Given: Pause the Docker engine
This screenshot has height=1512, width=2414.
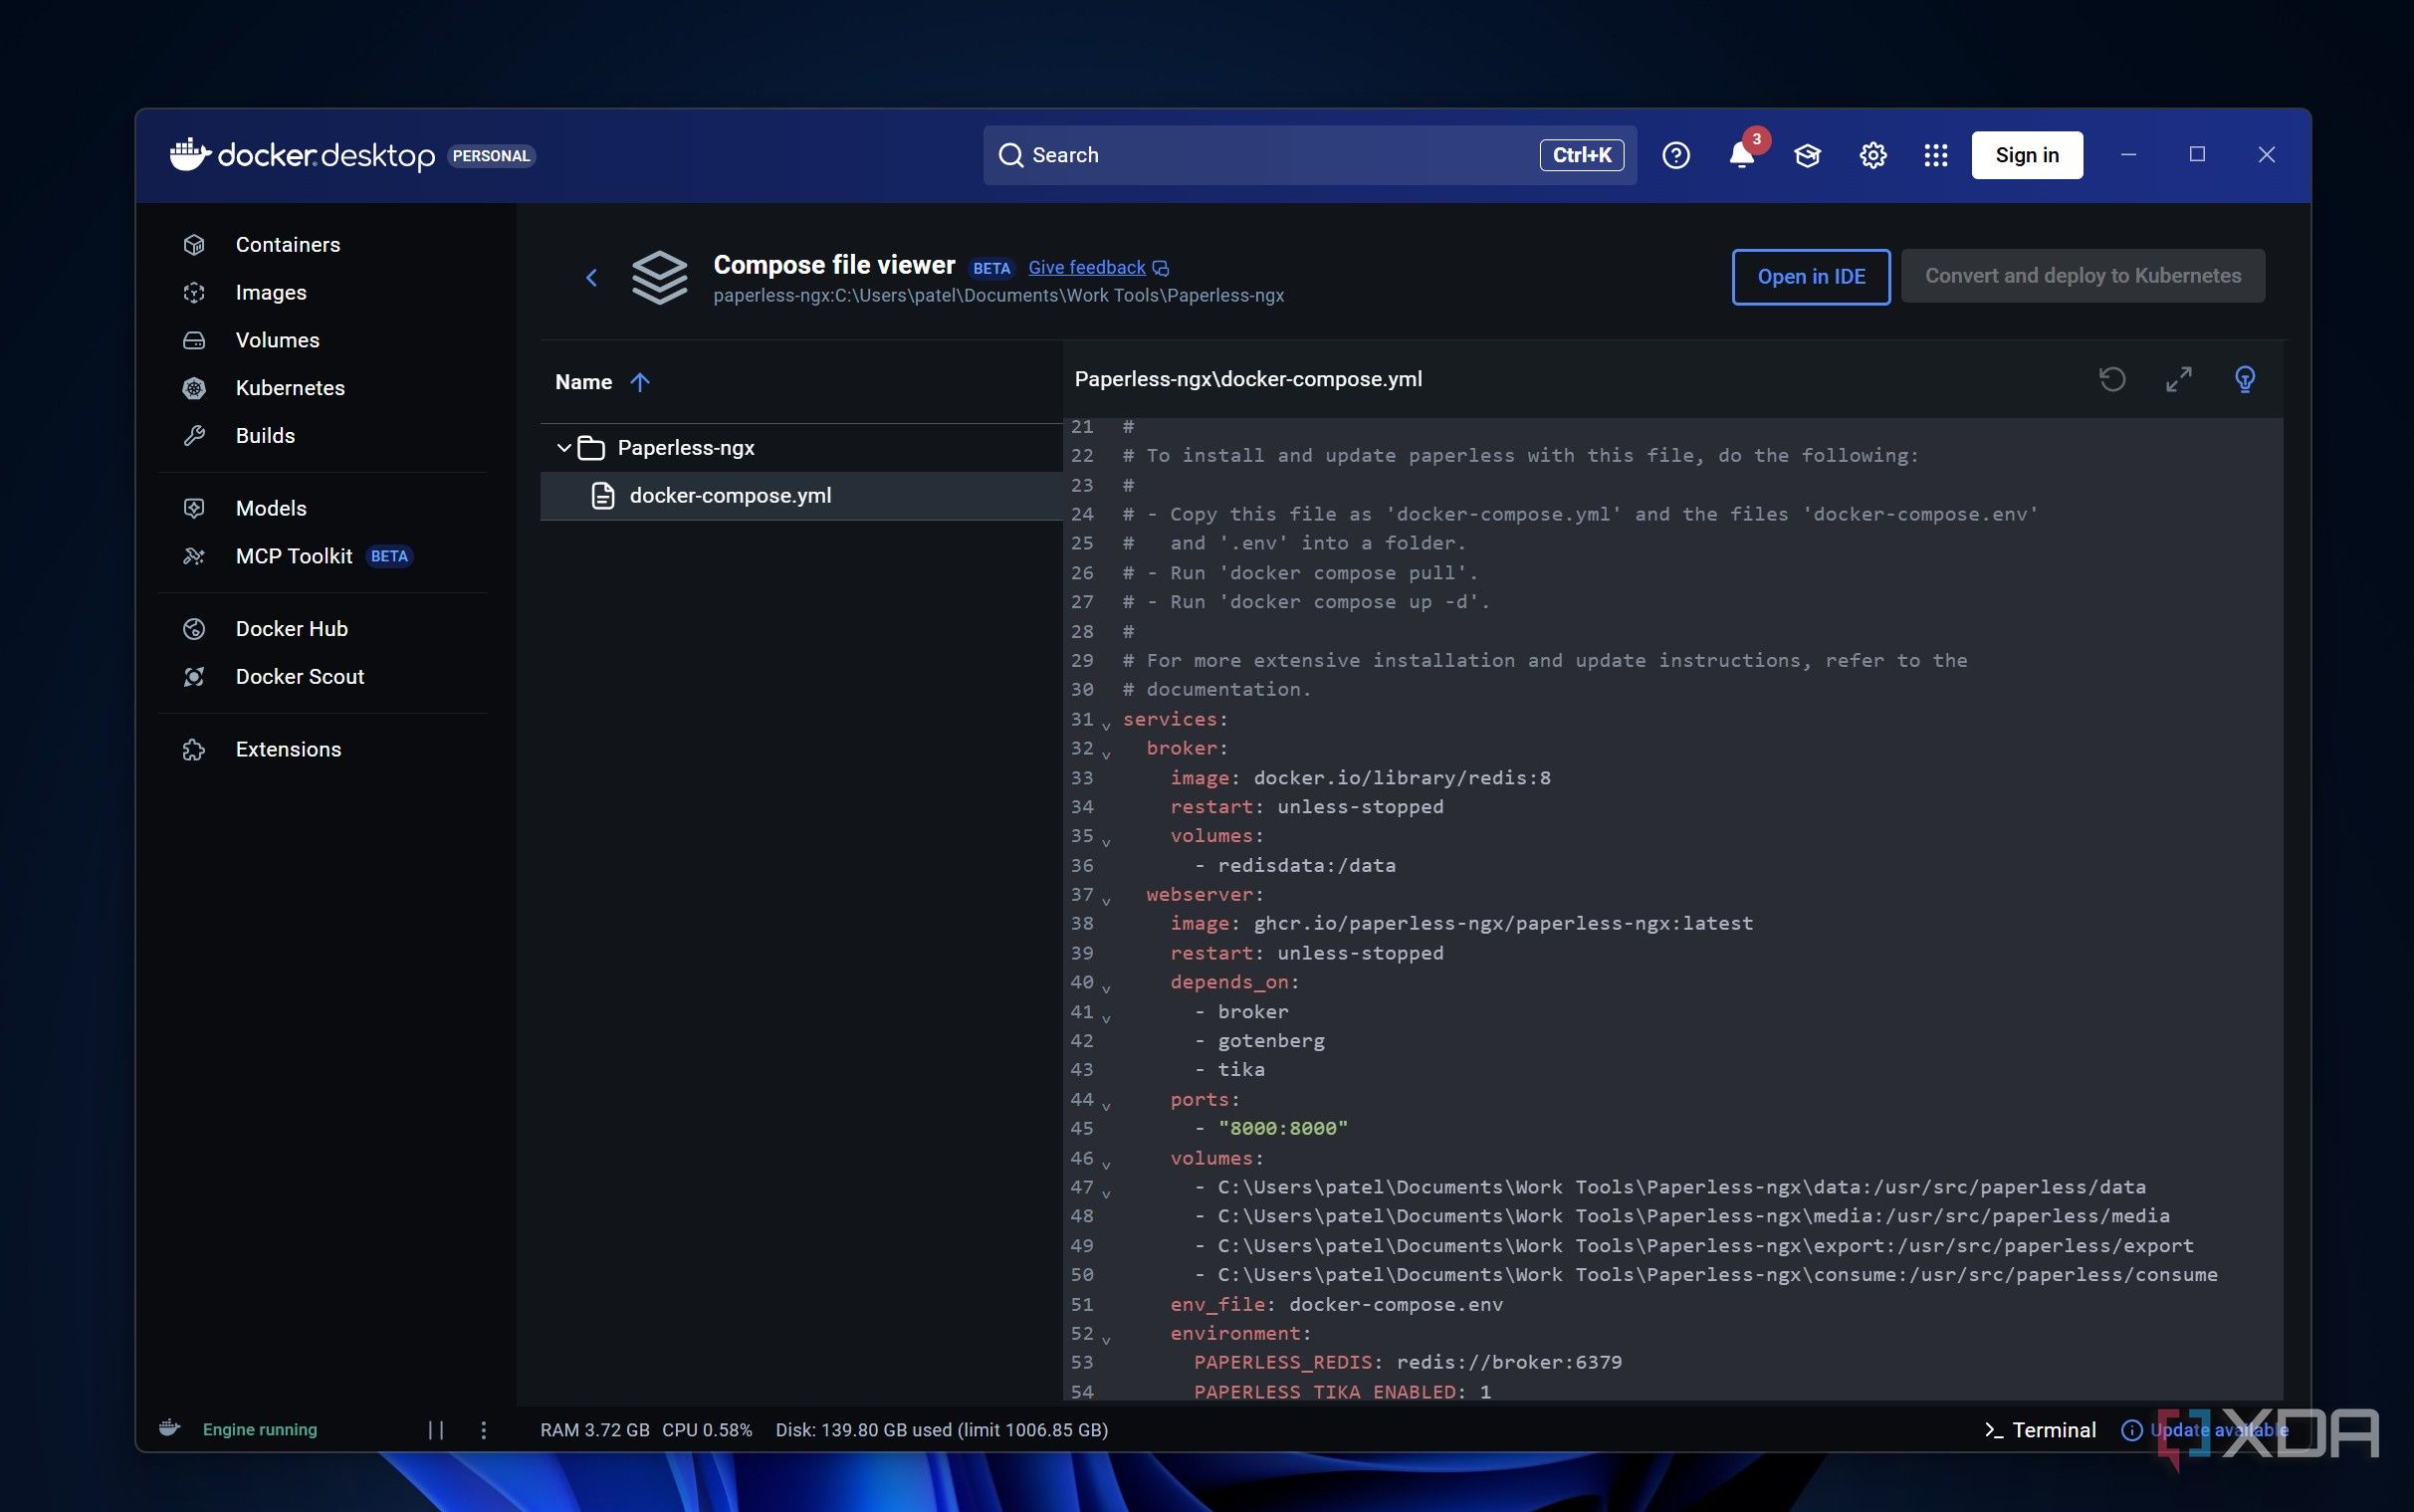Looking at the screenshot, I should [x=436, y=1430].
